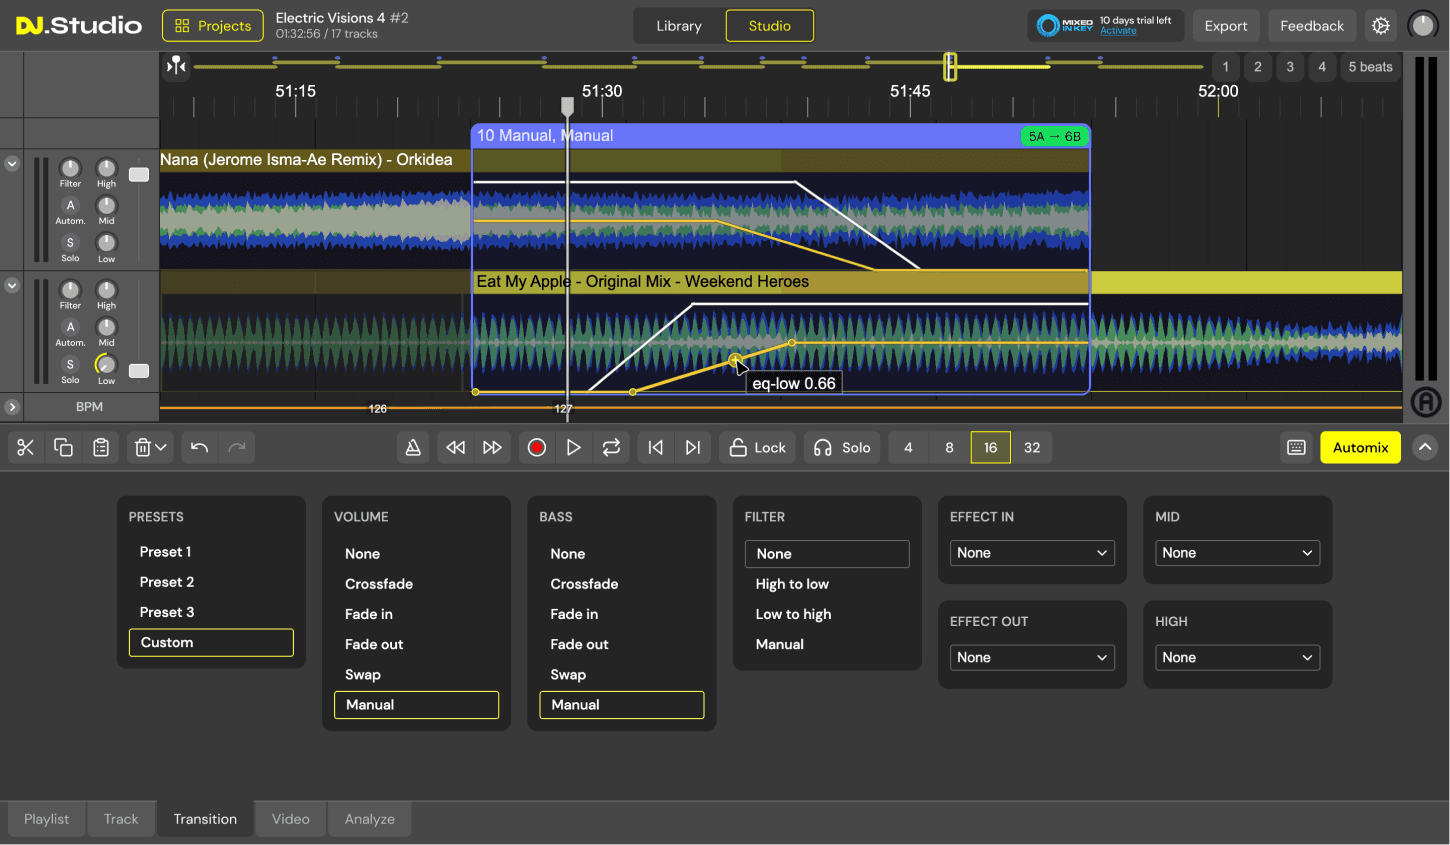Open the Effect Out dropdown
The height and width of the screenshot is (845, 1450).
tap(1032, 658)
